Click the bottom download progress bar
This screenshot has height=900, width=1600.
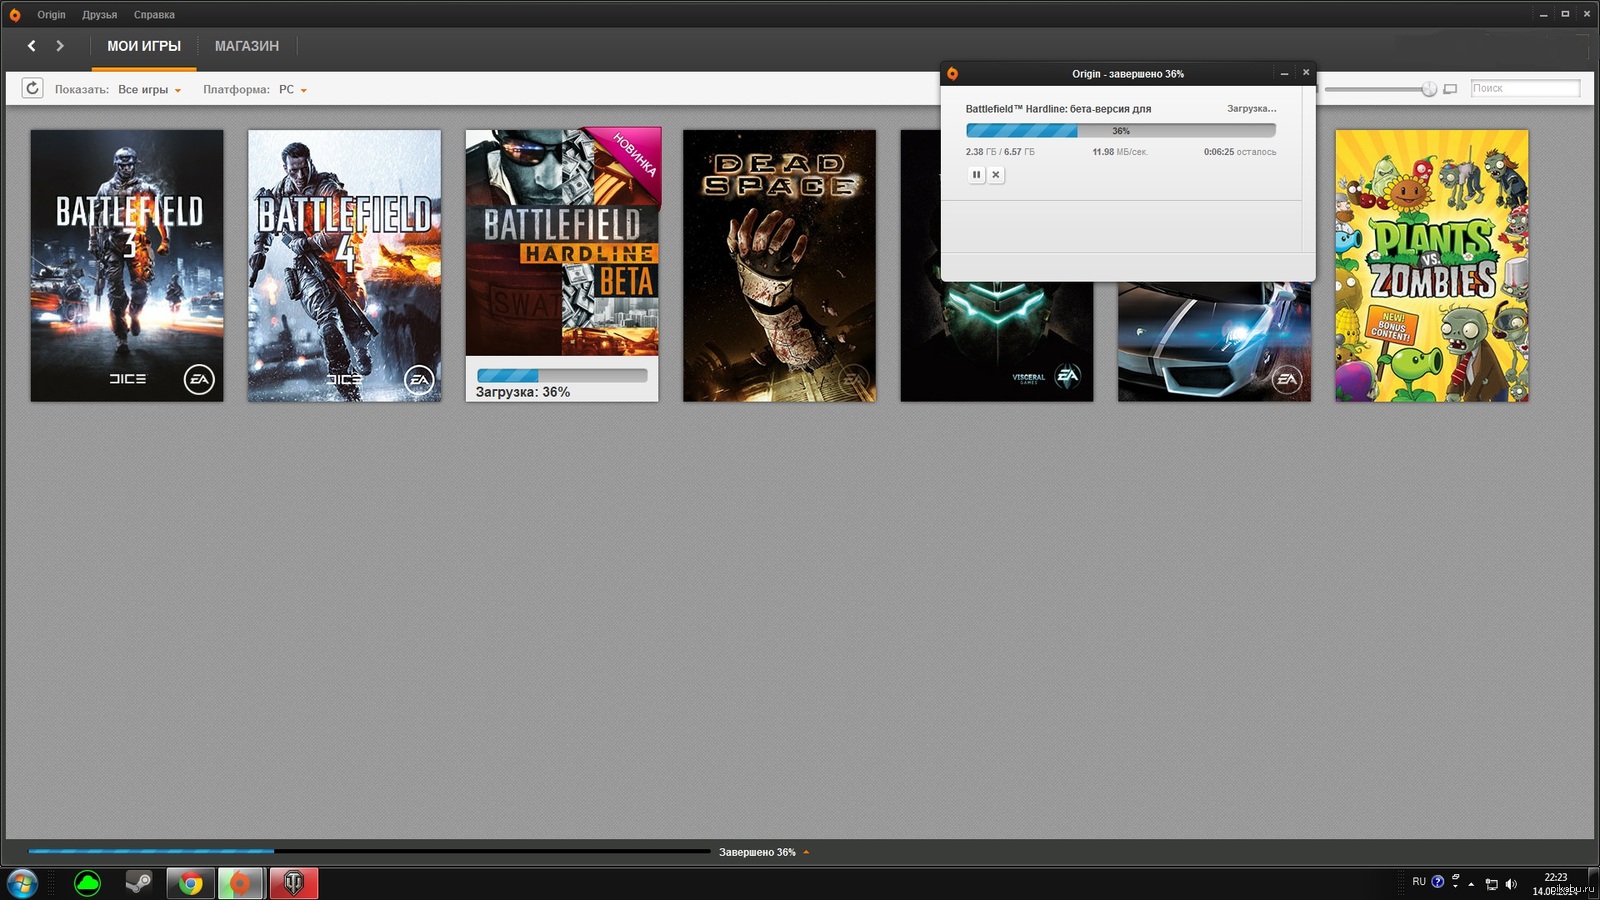(369, 852)
